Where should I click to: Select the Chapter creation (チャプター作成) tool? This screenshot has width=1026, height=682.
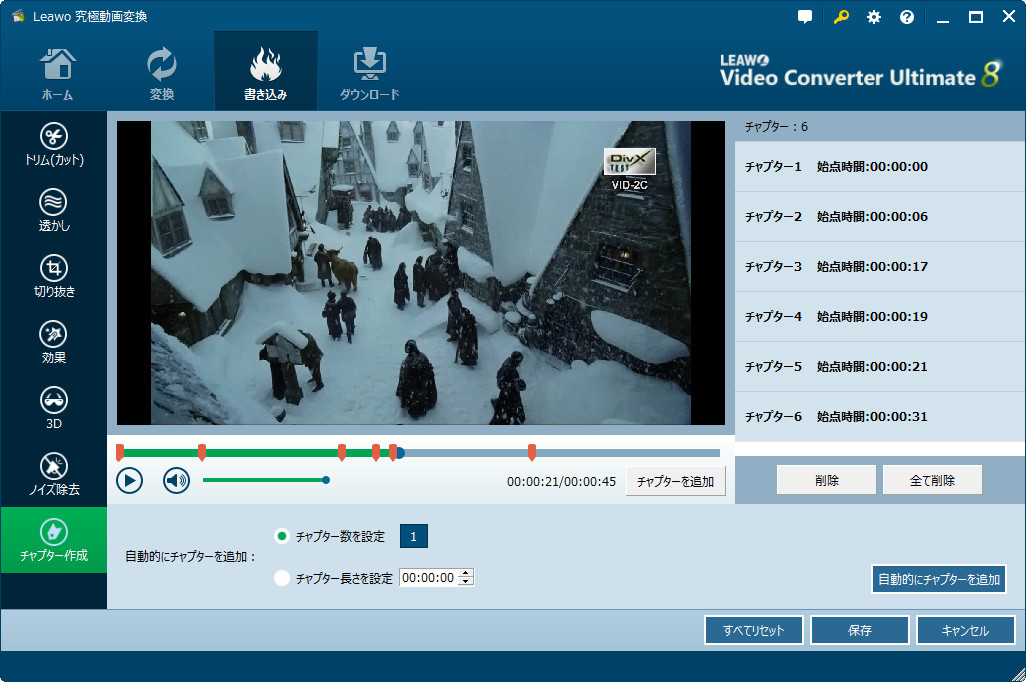tap(54, 540)
